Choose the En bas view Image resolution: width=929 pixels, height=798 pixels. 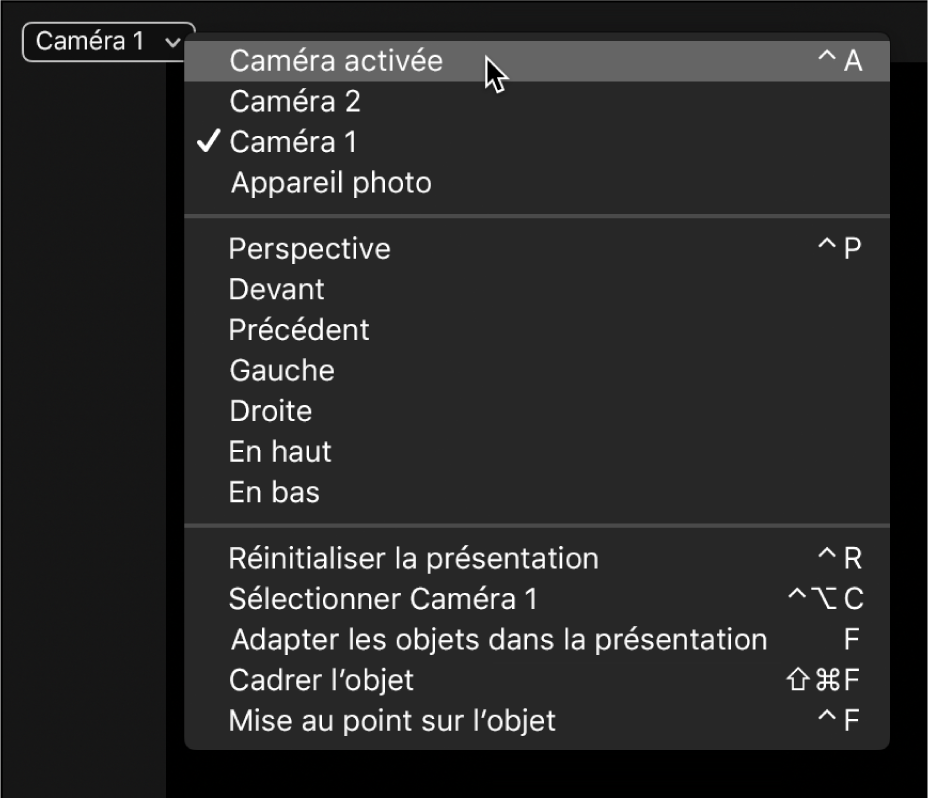(272, 491)
